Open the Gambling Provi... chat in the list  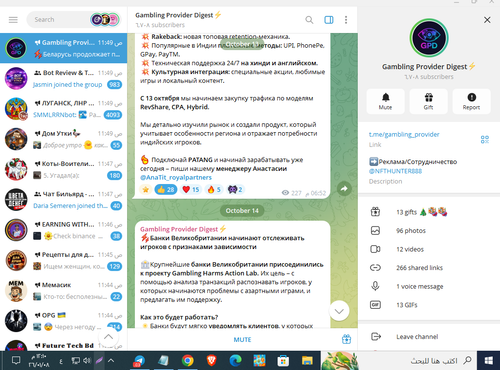point(63,48)
